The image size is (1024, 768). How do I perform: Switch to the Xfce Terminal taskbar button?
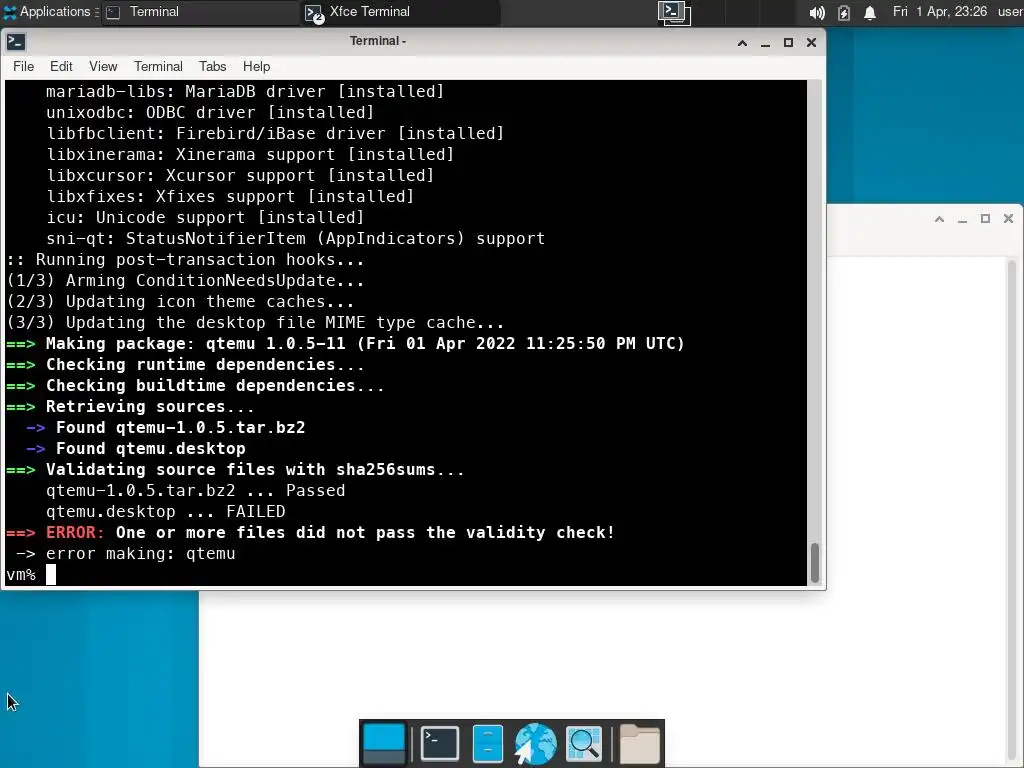(400, 12)
